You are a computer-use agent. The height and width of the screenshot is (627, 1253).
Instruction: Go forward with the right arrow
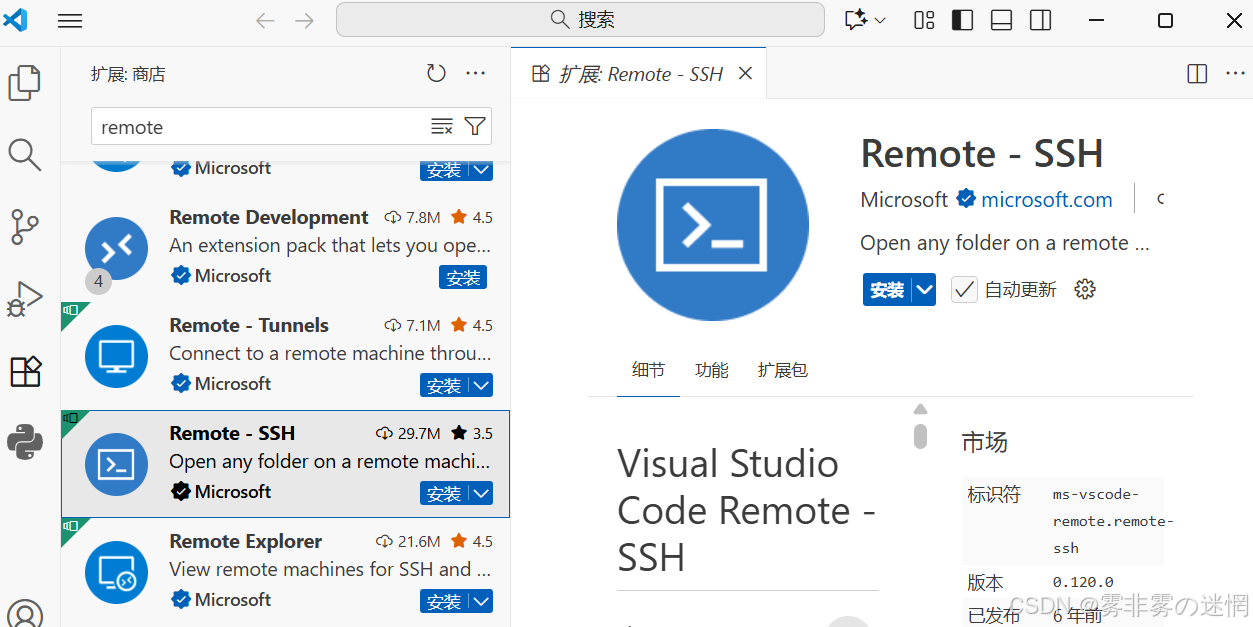(x=304, y=21)
